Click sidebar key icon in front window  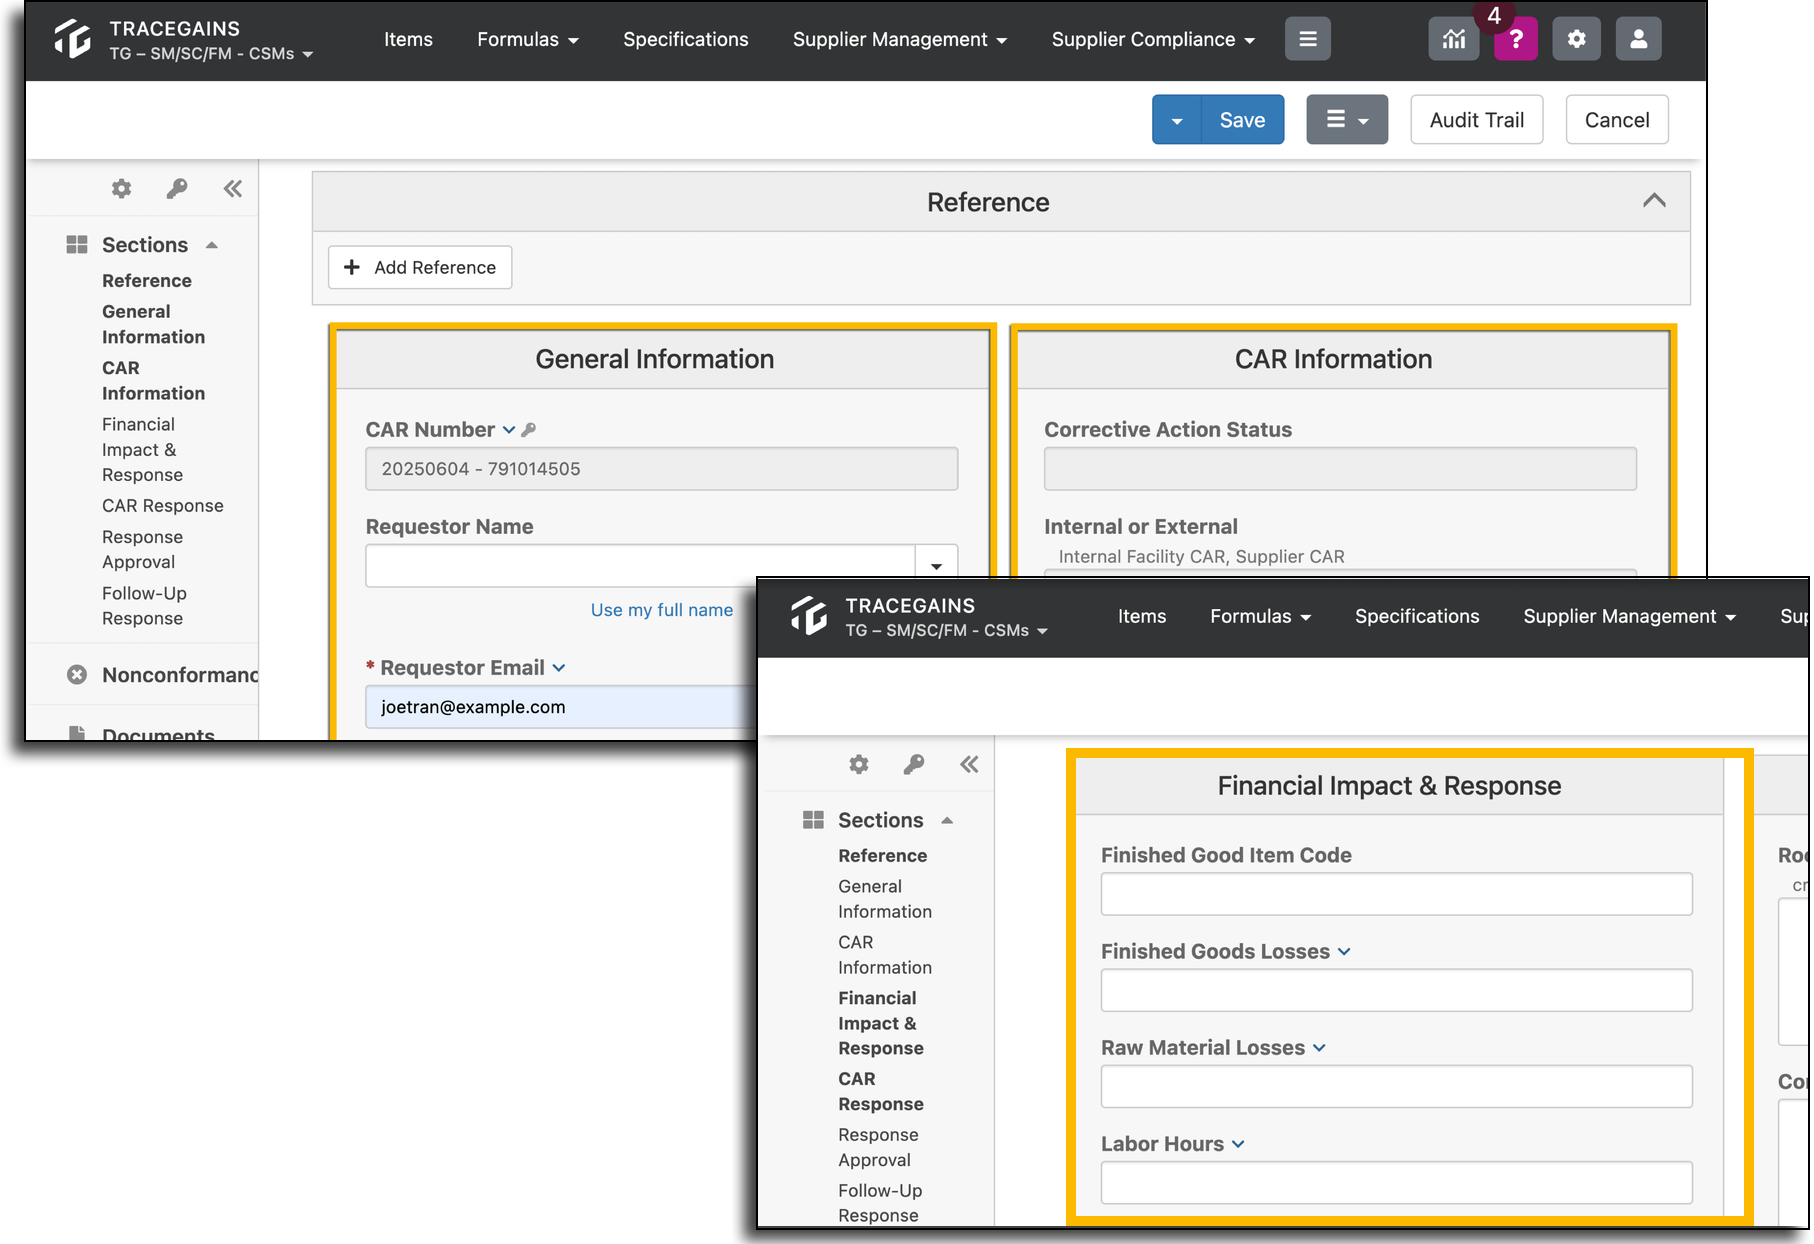[x=914, y=765]
